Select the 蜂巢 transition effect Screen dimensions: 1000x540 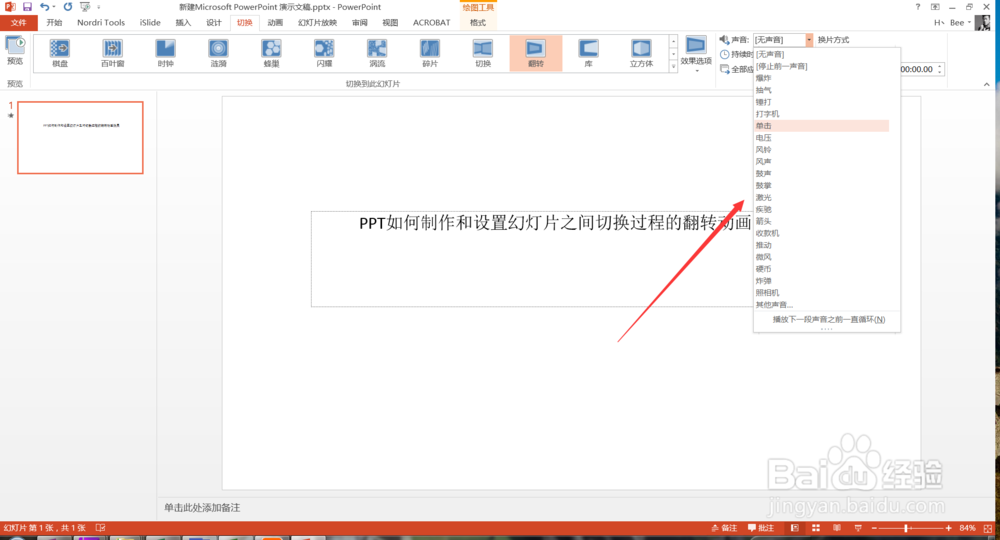coord(272,53)
